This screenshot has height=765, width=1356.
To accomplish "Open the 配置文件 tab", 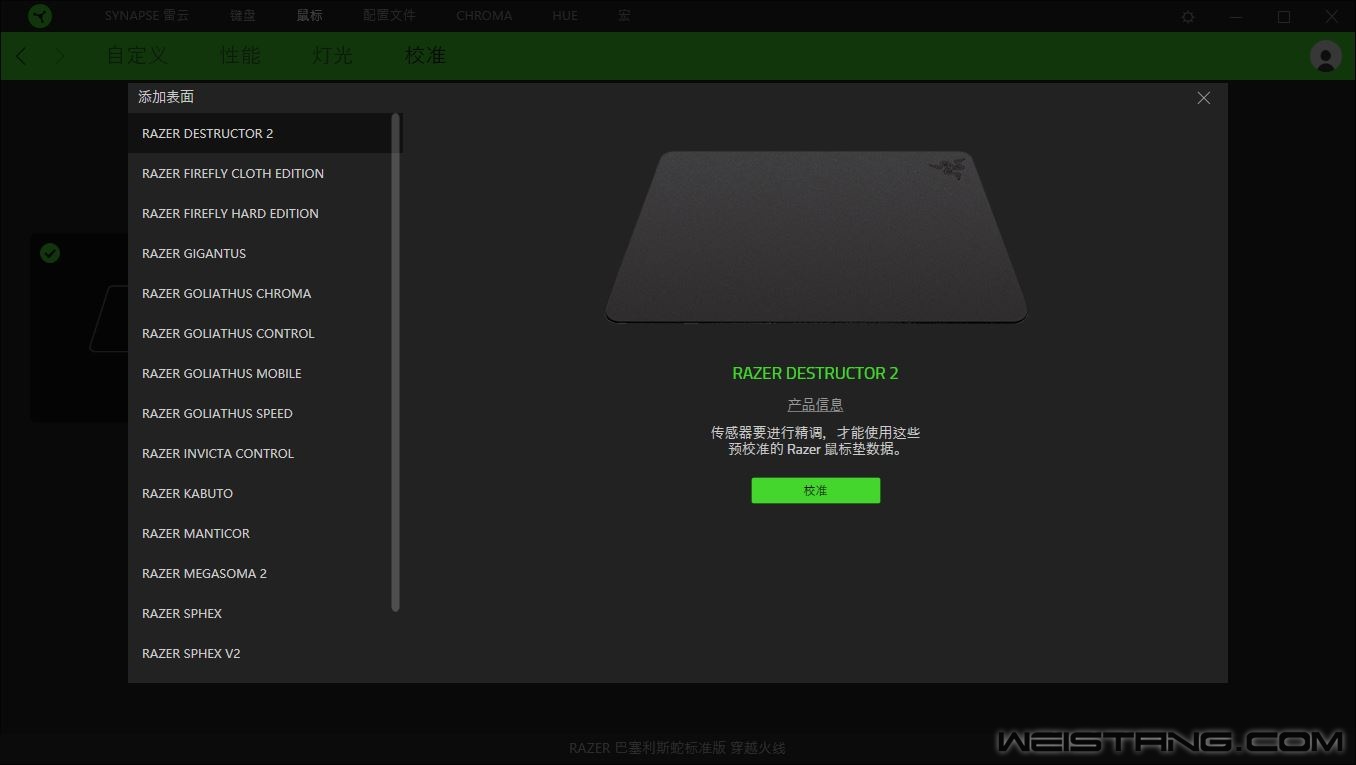I will [x=390, y=16].
